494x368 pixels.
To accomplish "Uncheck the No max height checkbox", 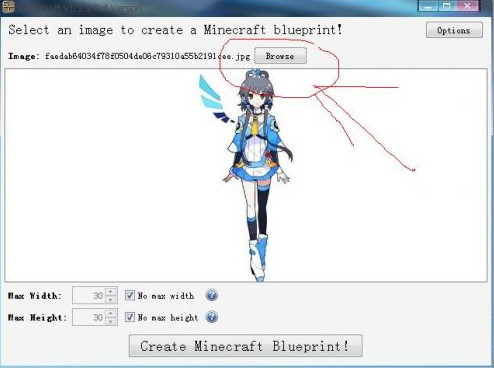I will (130, 317).
